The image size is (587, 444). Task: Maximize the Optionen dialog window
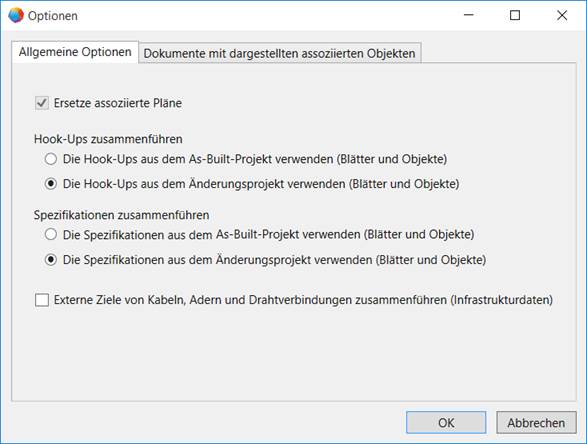[x=515, y=15]
